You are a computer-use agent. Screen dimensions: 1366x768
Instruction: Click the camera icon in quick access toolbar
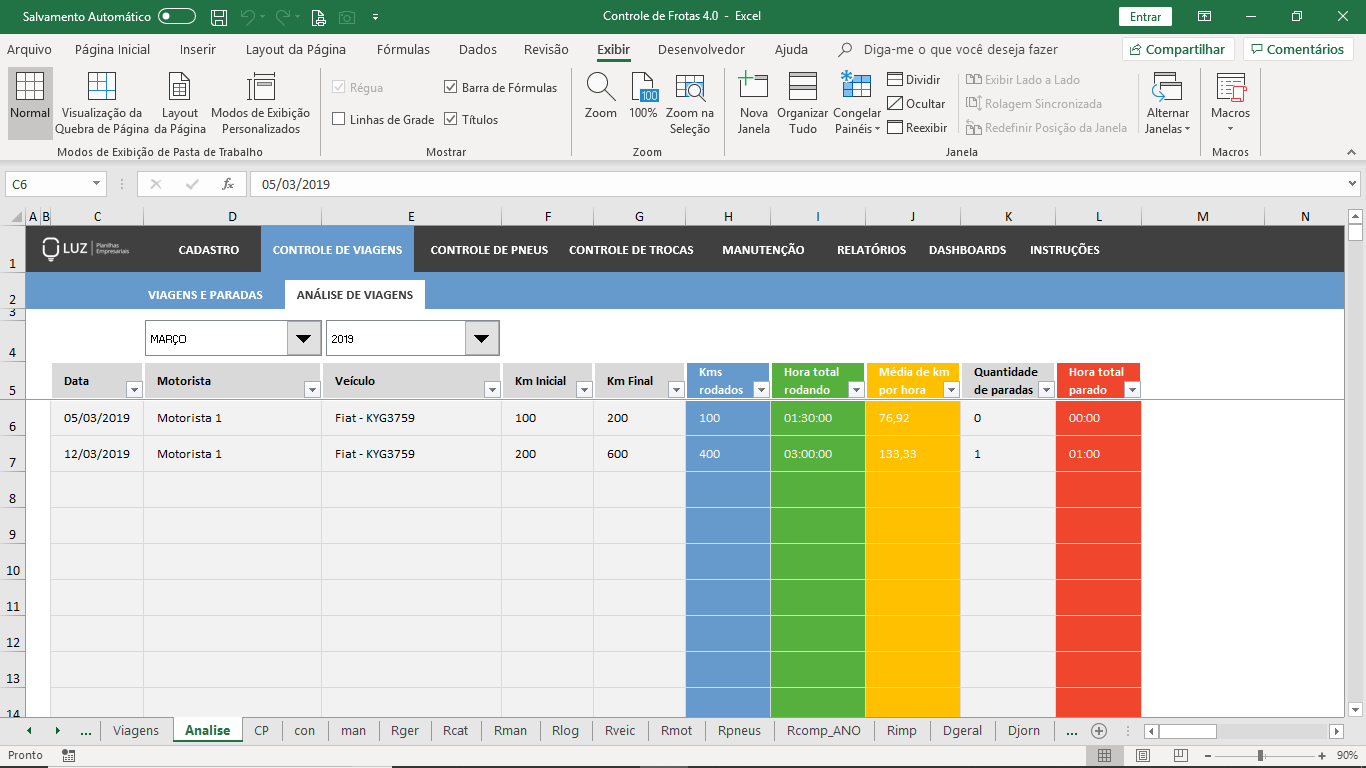click(347, 17)
